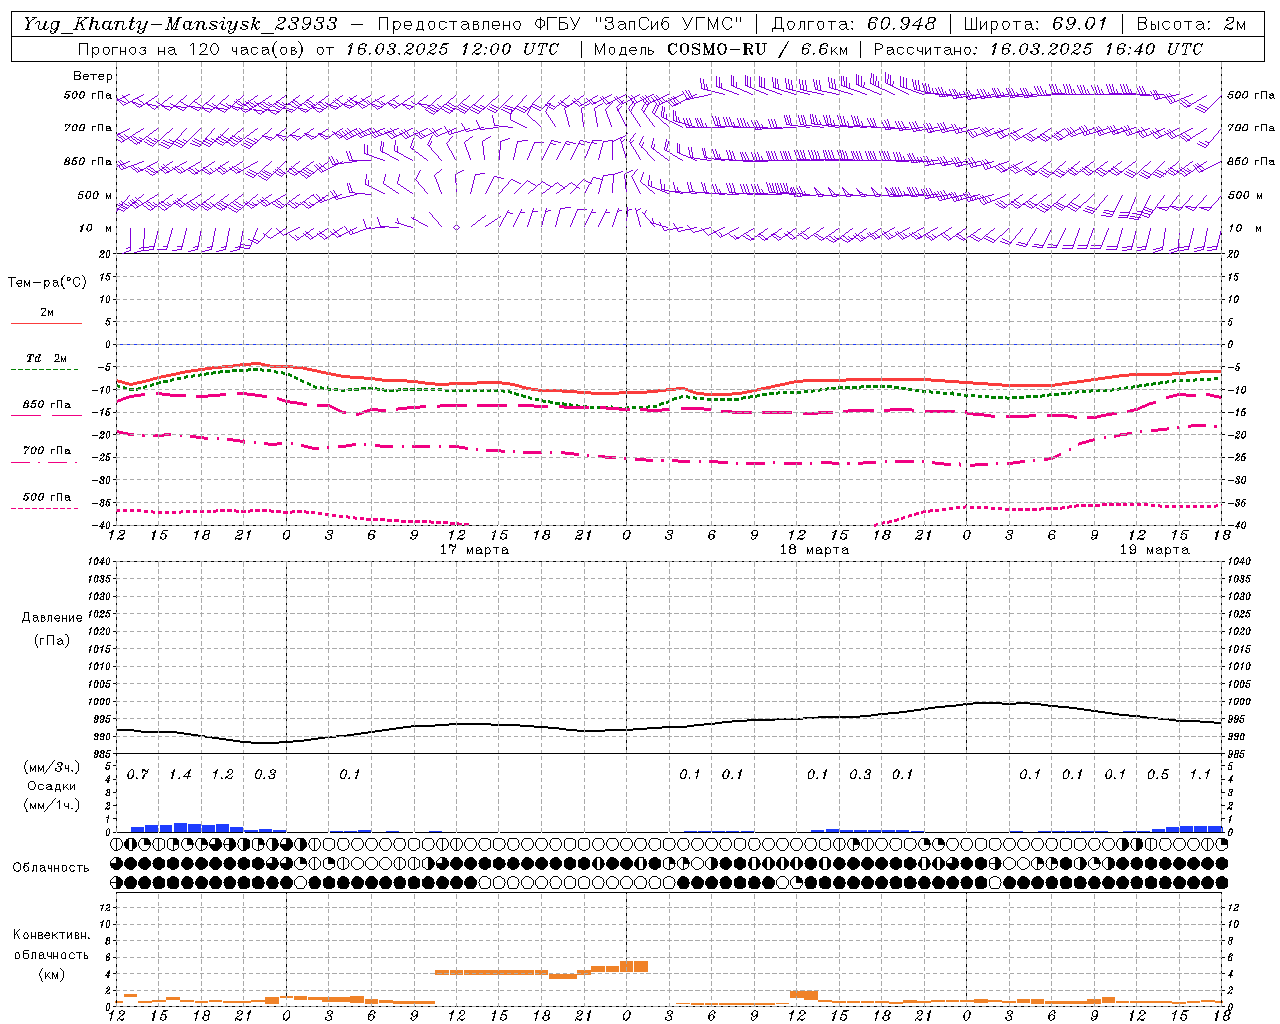The image size is (1280, 1024).
Task: Click the 700 гПа temperature legend entry
Action: point(47,451)
